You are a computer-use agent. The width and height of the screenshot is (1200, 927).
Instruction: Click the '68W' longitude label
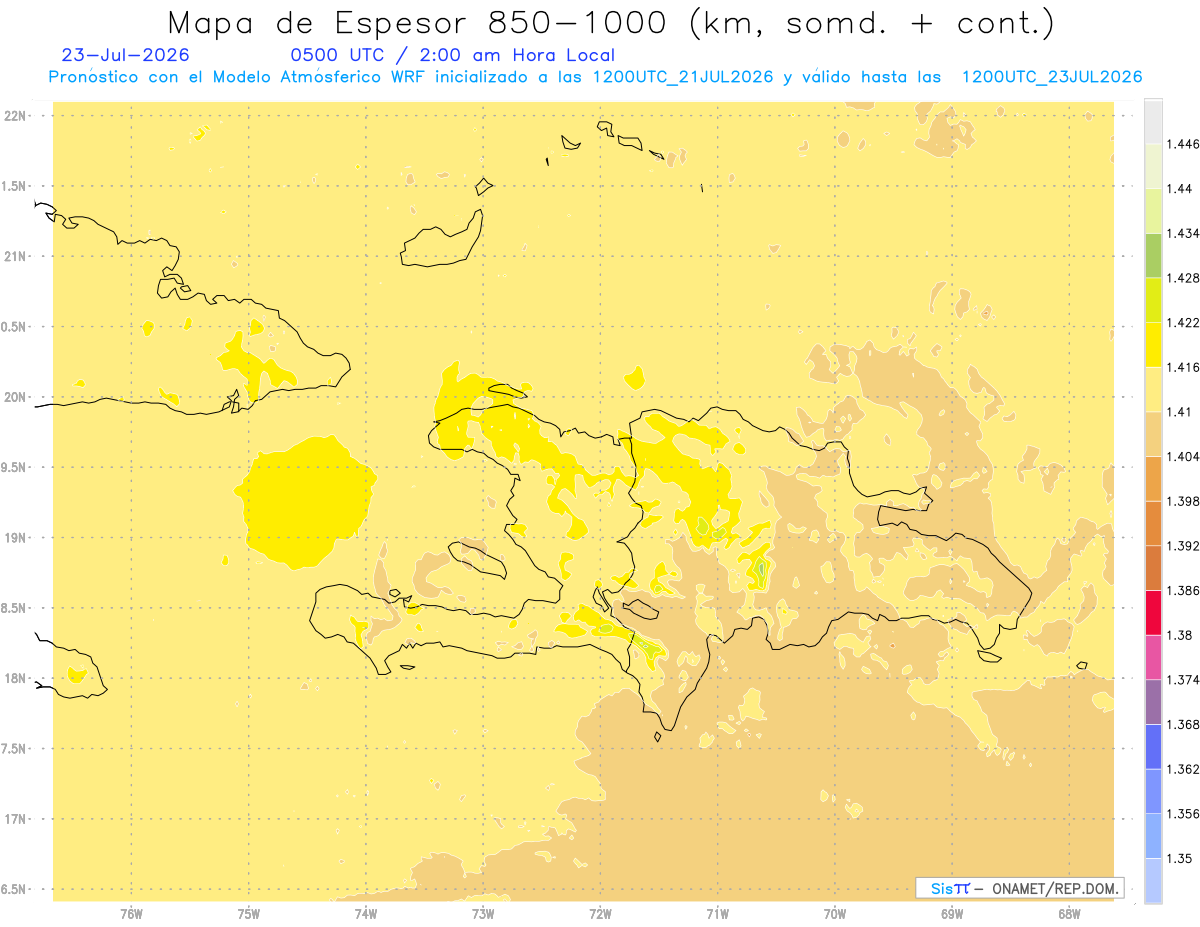pyautogui.click(x=1069, y=913)
